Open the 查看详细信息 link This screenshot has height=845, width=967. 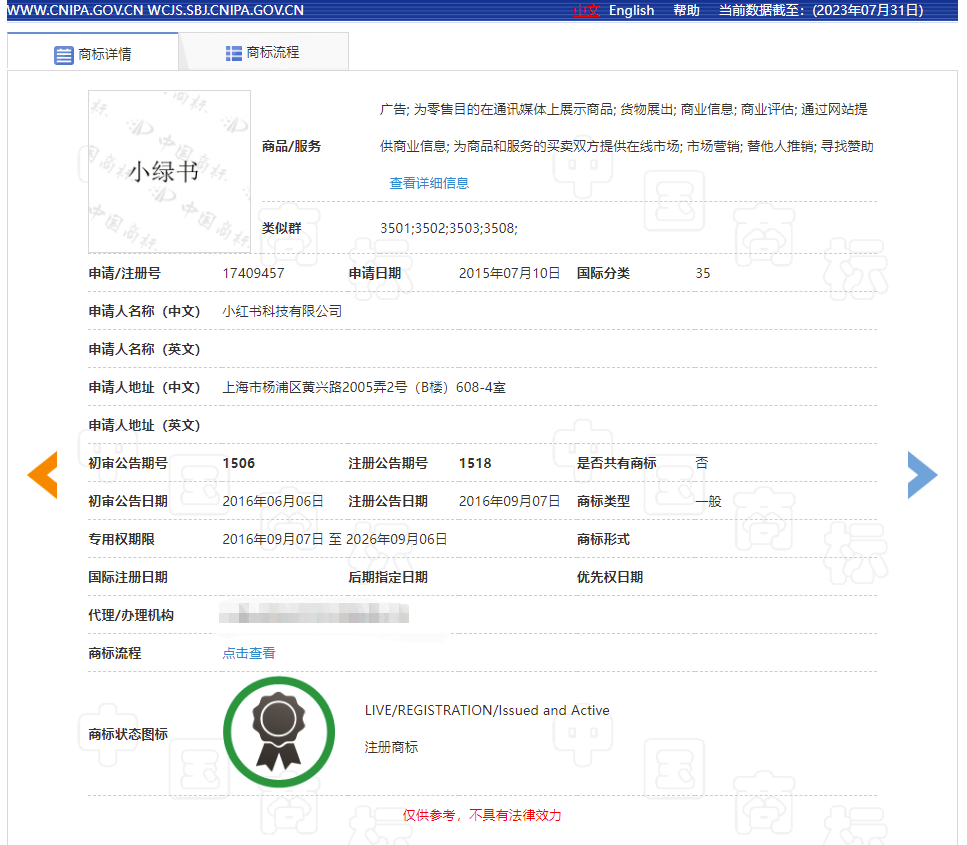click(429, 183)
